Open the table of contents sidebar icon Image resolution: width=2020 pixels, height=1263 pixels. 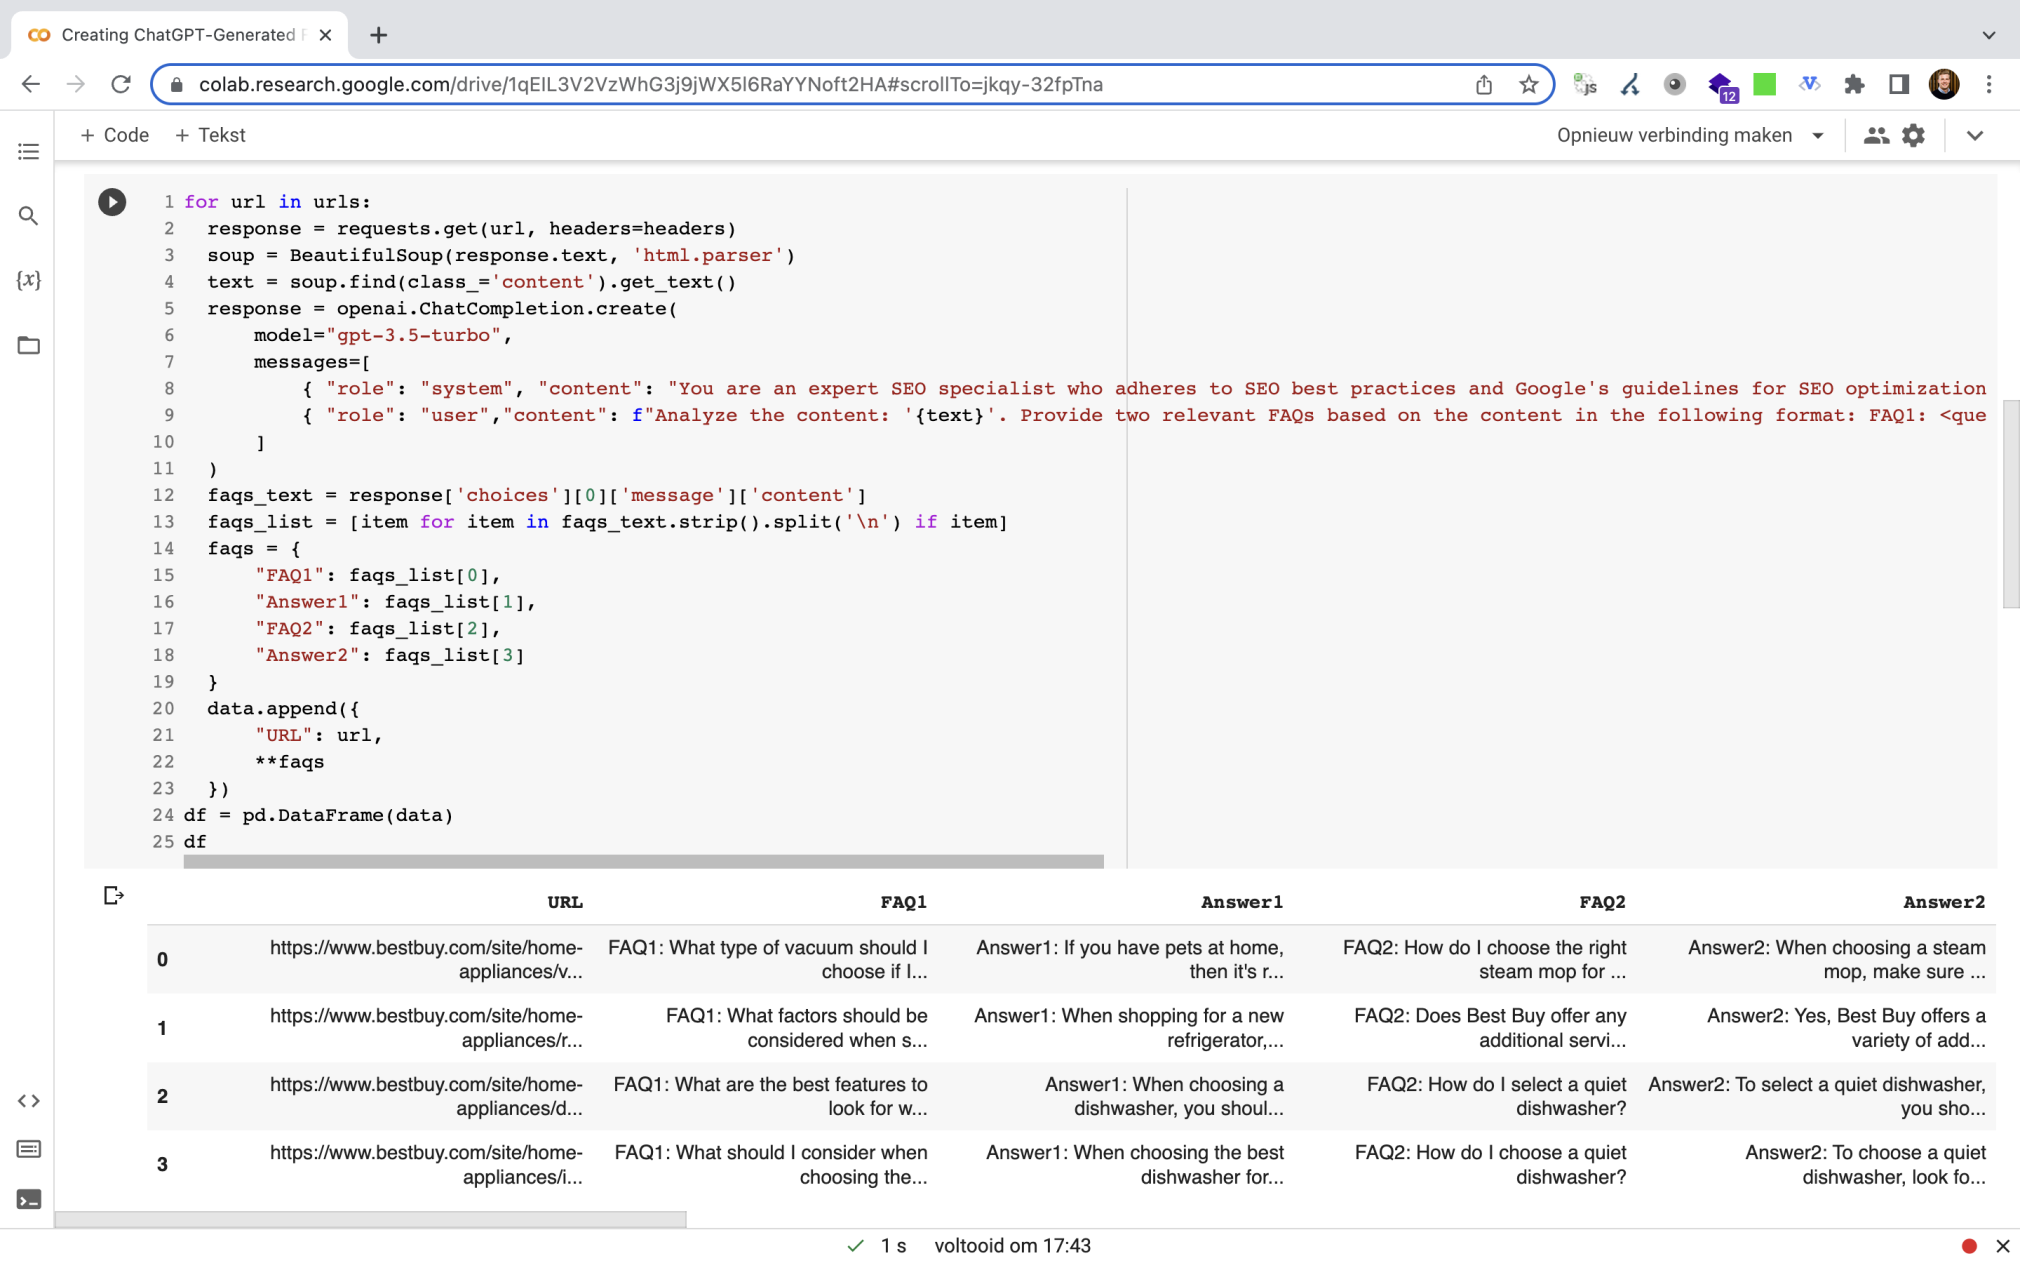[x=28, y=151]
